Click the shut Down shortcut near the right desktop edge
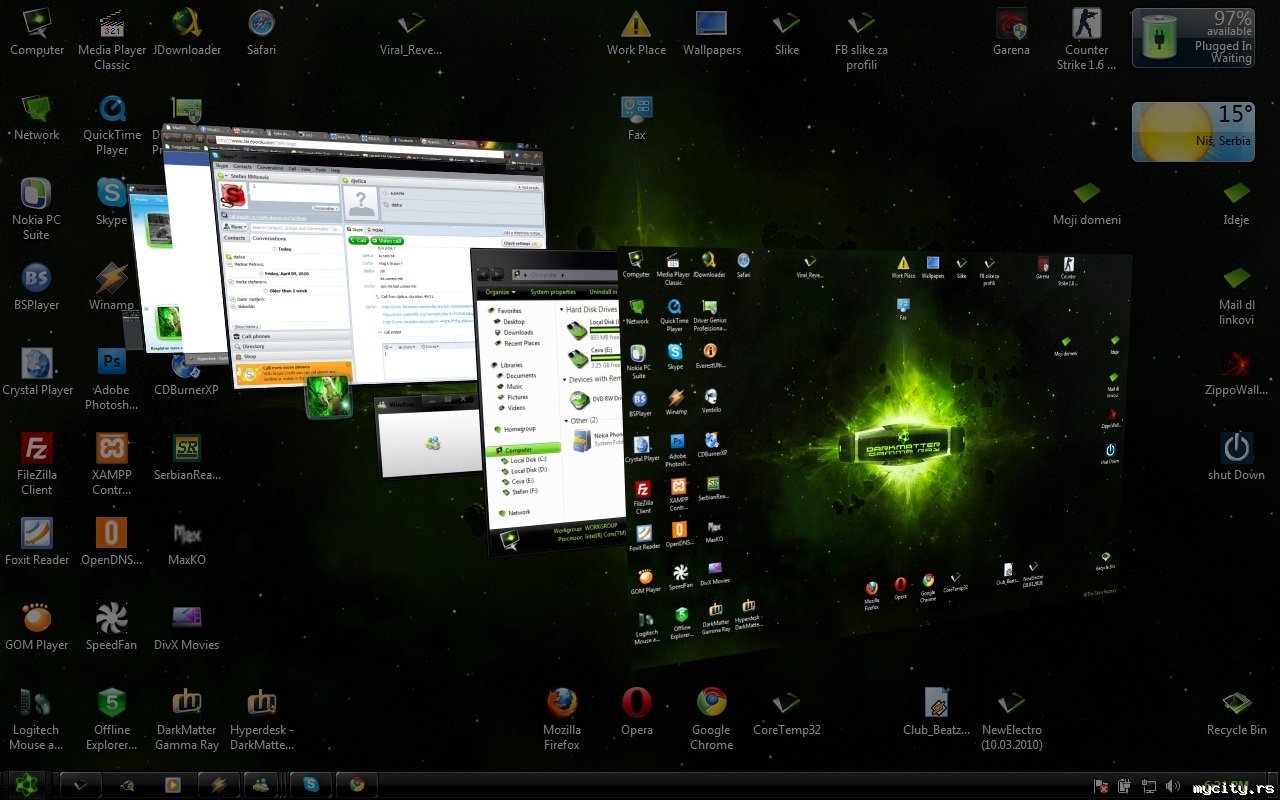 pos(1236,456)
